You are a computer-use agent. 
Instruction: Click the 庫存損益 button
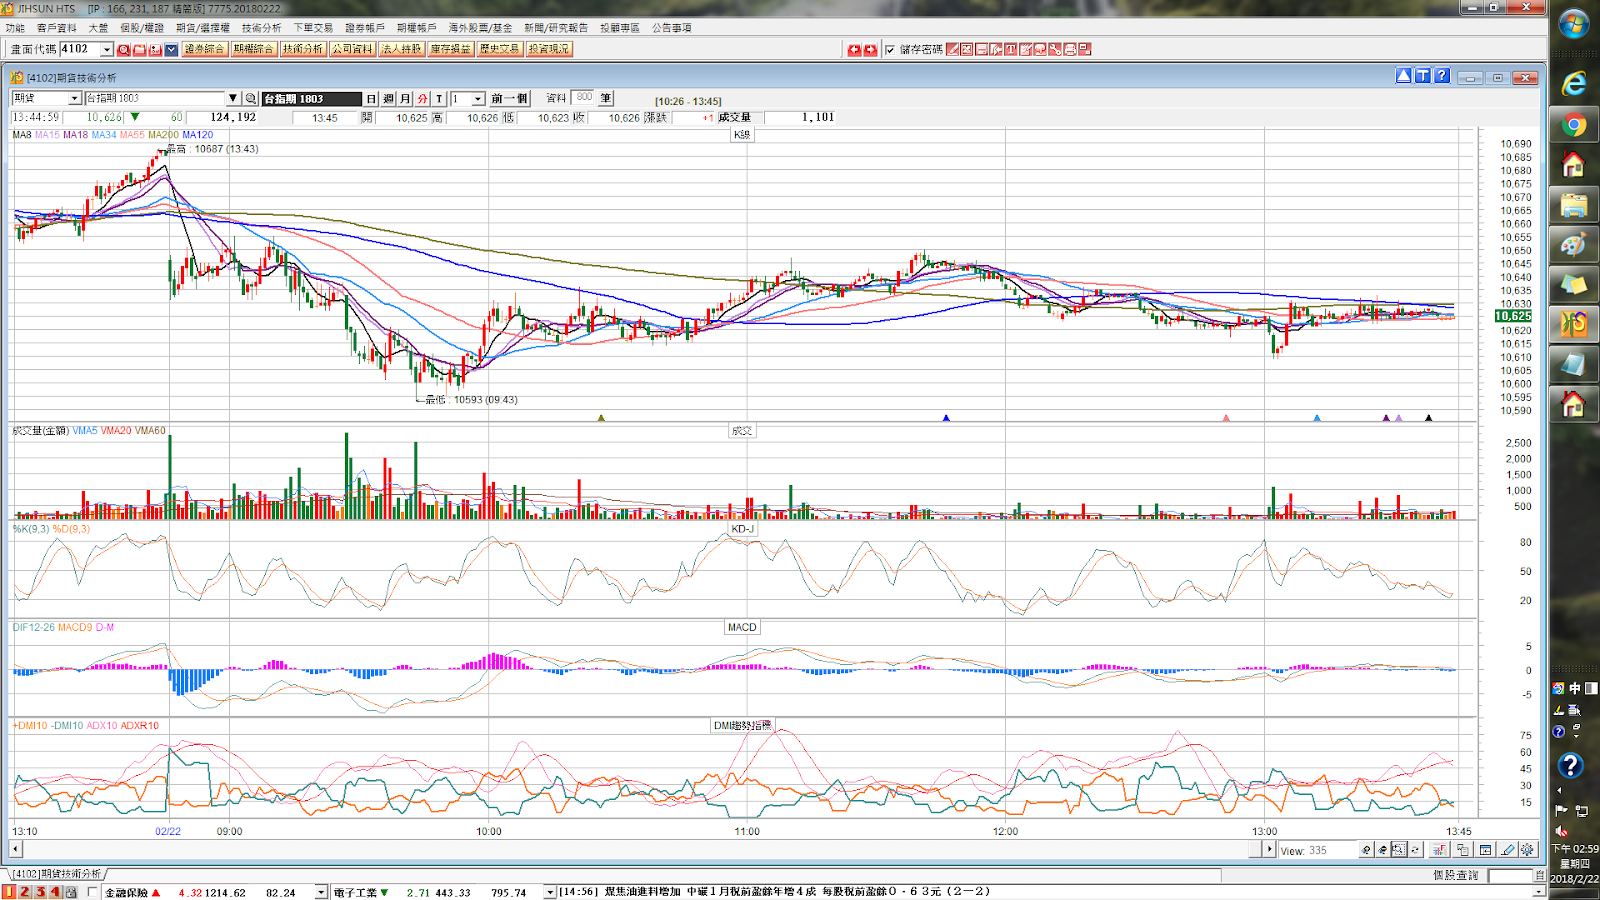click(x=450, y=49)
